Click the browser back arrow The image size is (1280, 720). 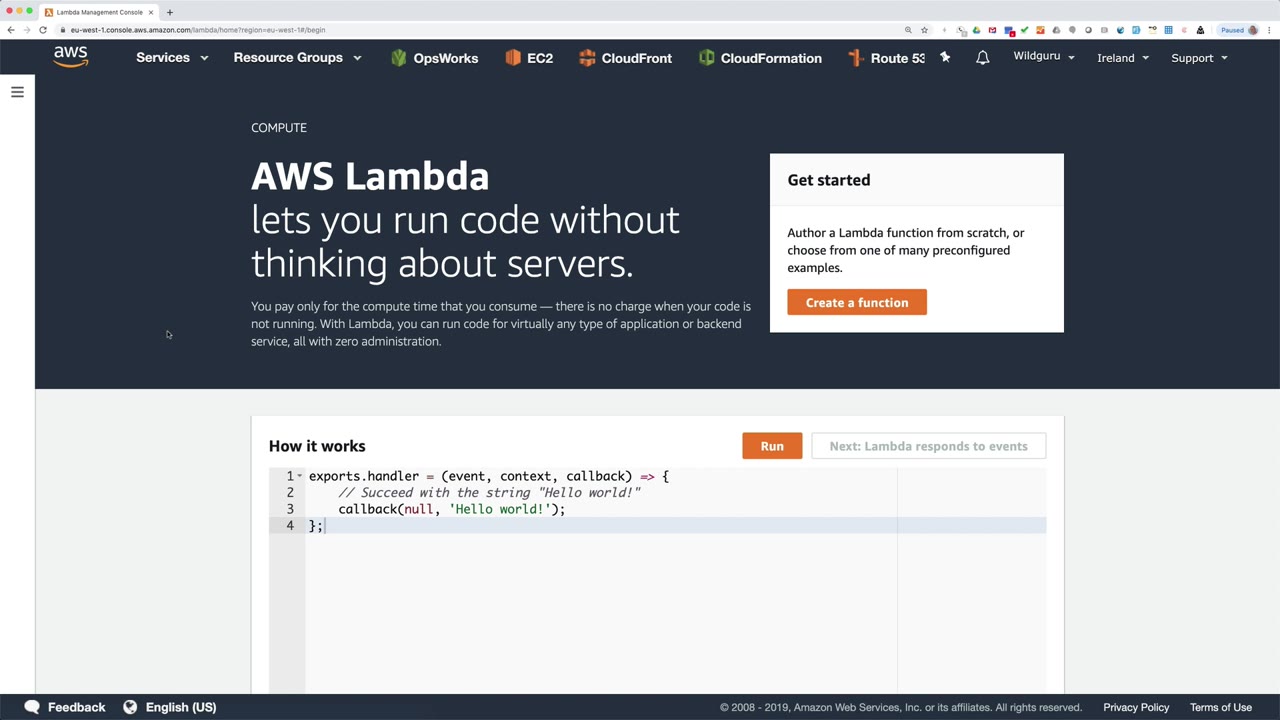tap(11, 30)
